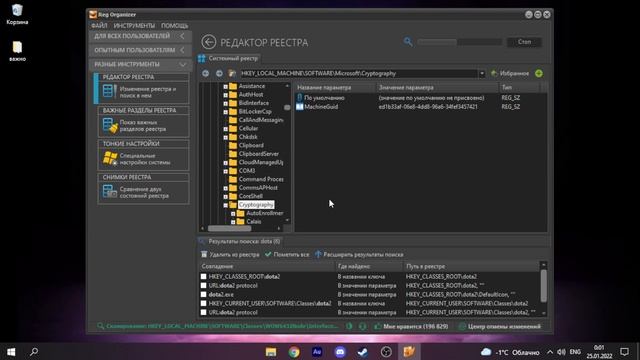Click Мне нравится (196 829) link
640x360 pixels.
click(x=411, y=327)
